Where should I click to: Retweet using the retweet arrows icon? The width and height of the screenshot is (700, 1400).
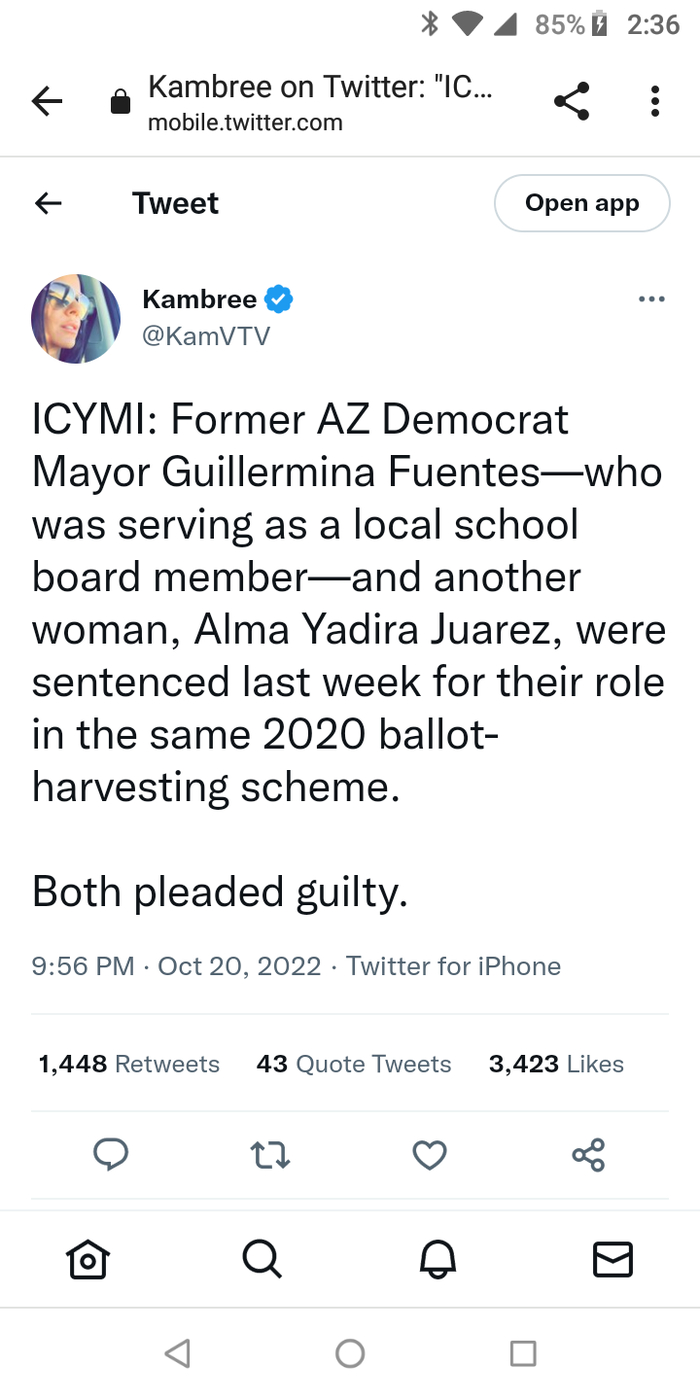point(270,1156)
